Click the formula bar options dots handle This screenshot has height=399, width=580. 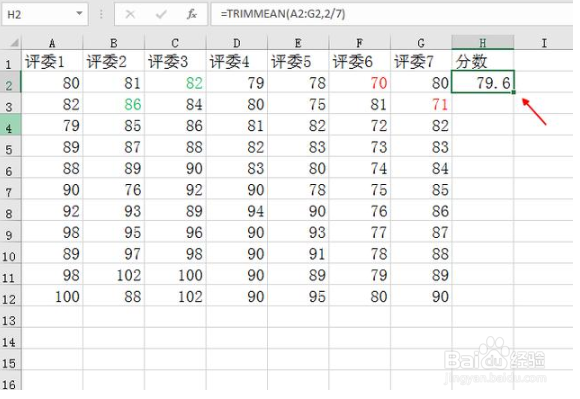pyautogui.click(x=101, y=14)
